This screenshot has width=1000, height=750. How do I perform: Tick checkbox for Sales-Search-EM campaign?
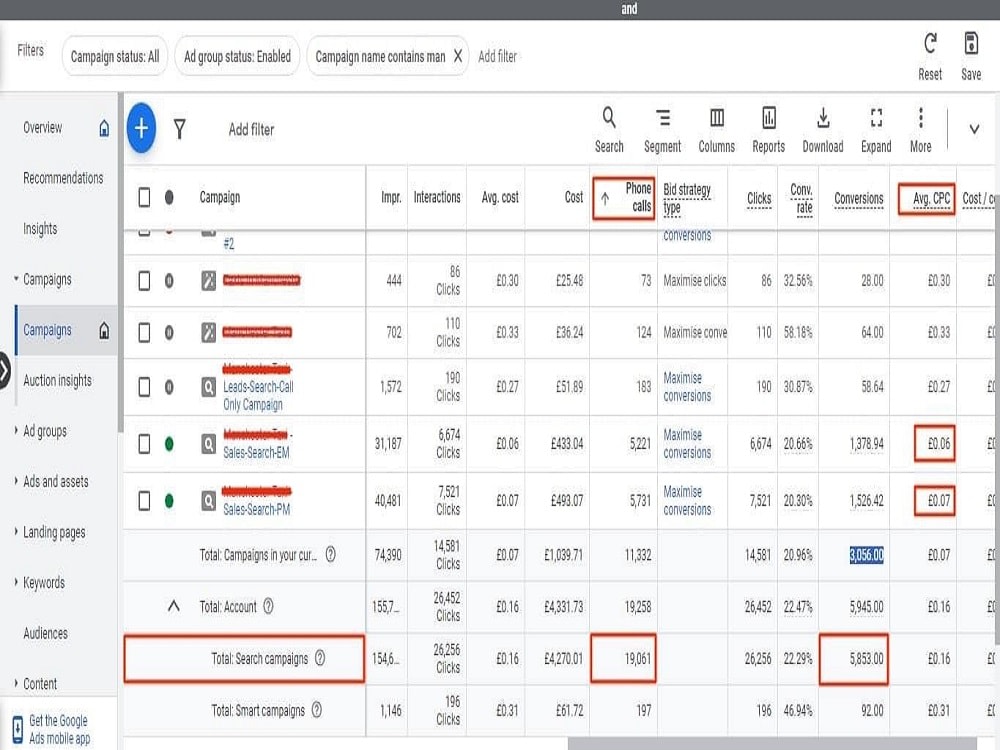click(x=144, y=443)
